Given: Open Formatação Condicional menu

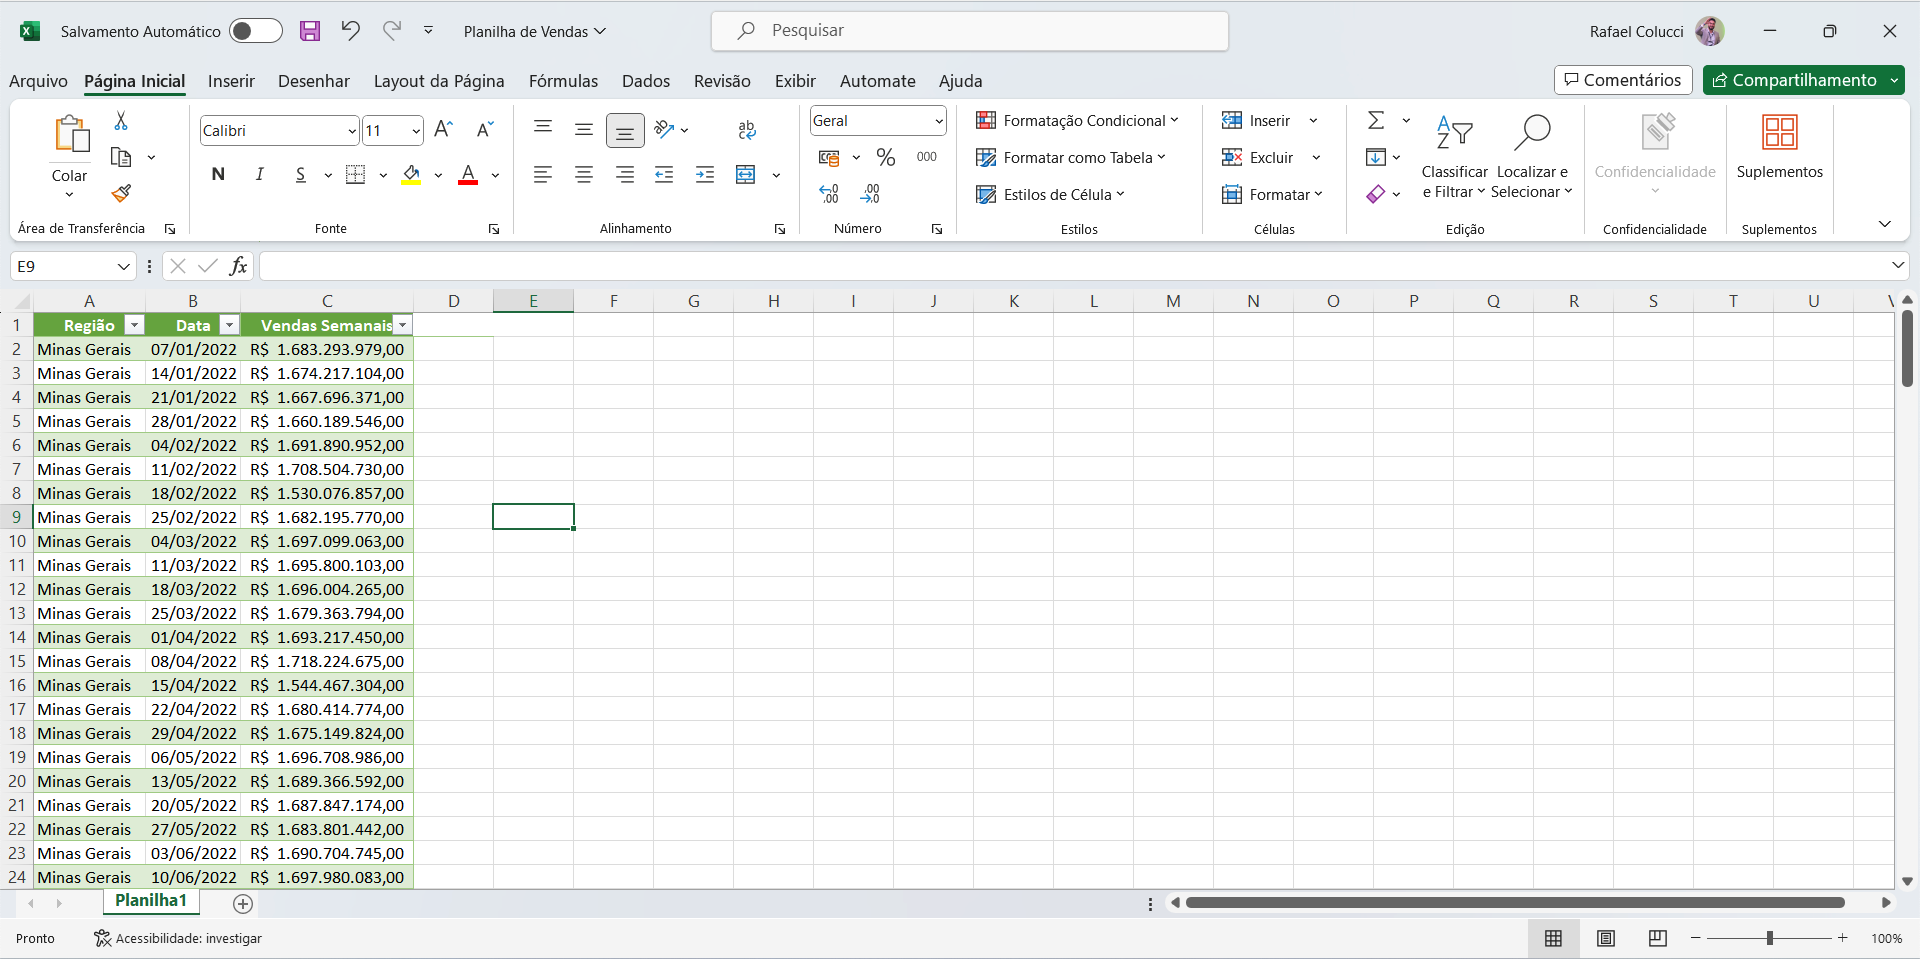Looking at the screenshot, I should point(1078,121).
